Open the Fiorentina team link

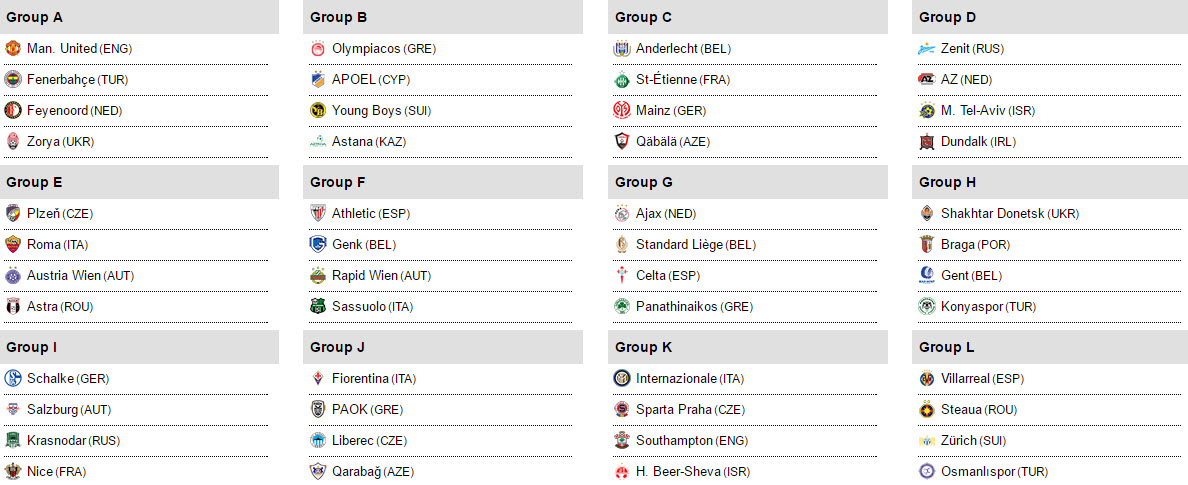(361, 378)
